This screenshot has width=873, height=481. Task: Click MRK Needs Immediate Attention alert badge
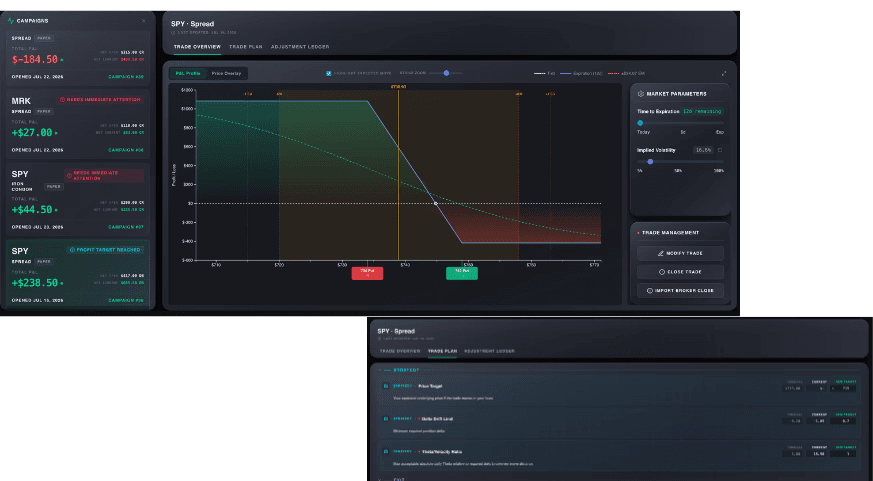[100, 100]
